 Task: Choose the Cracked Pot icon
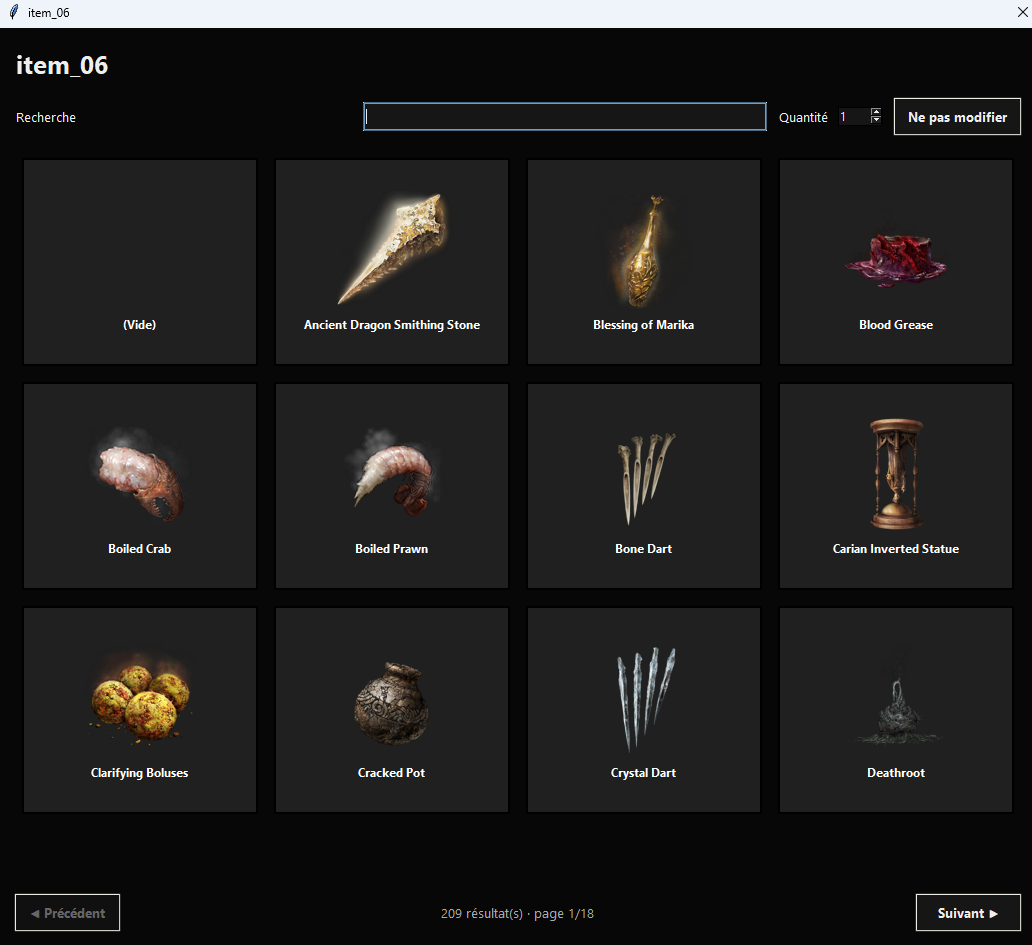coord(392,703)
